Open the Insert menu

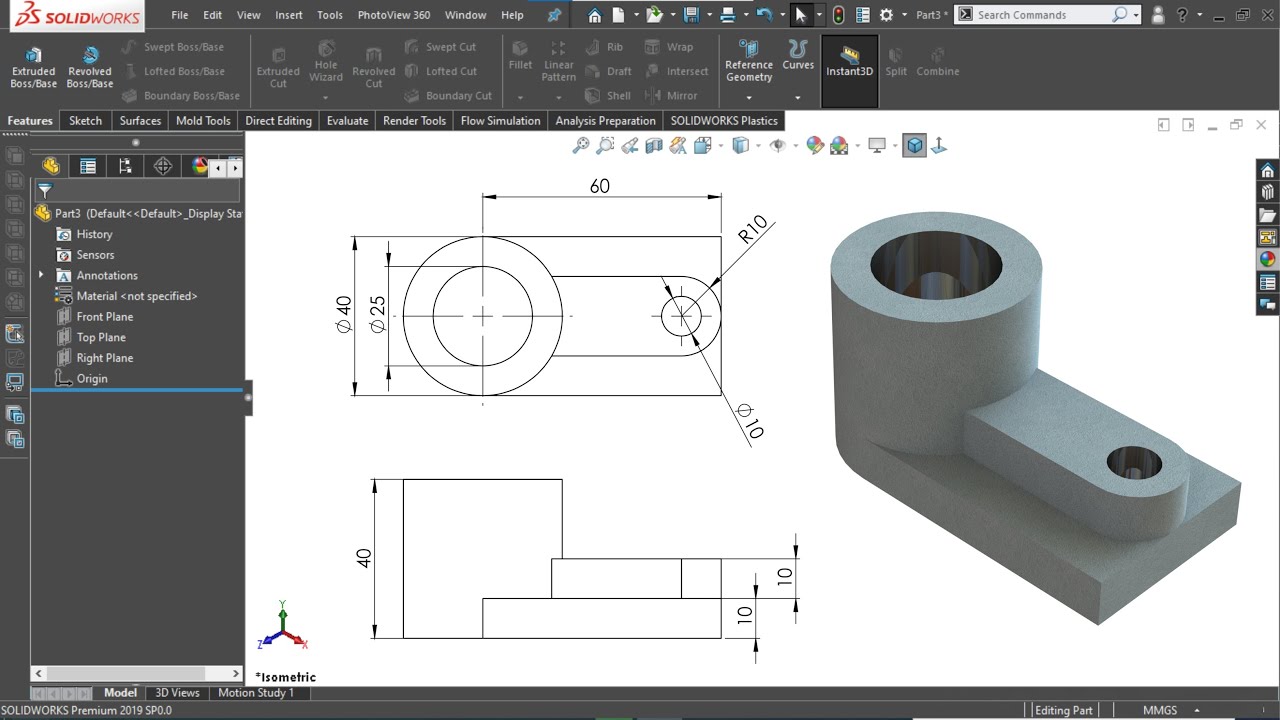click(289, 15)
